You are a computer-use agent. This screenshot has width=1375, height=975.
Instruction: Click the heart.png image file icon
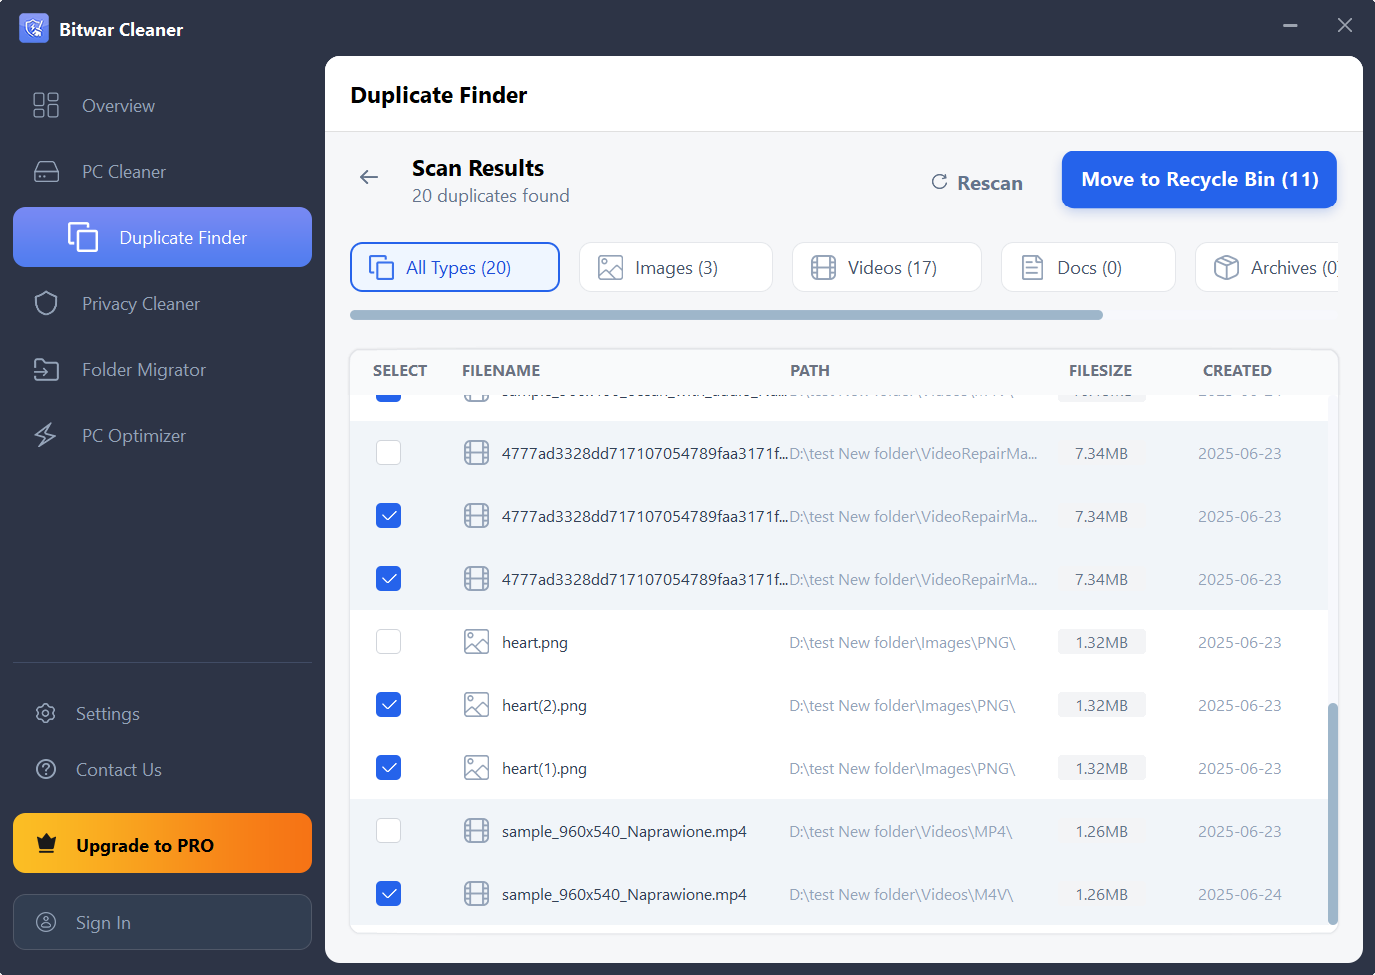tap(477, 642)
